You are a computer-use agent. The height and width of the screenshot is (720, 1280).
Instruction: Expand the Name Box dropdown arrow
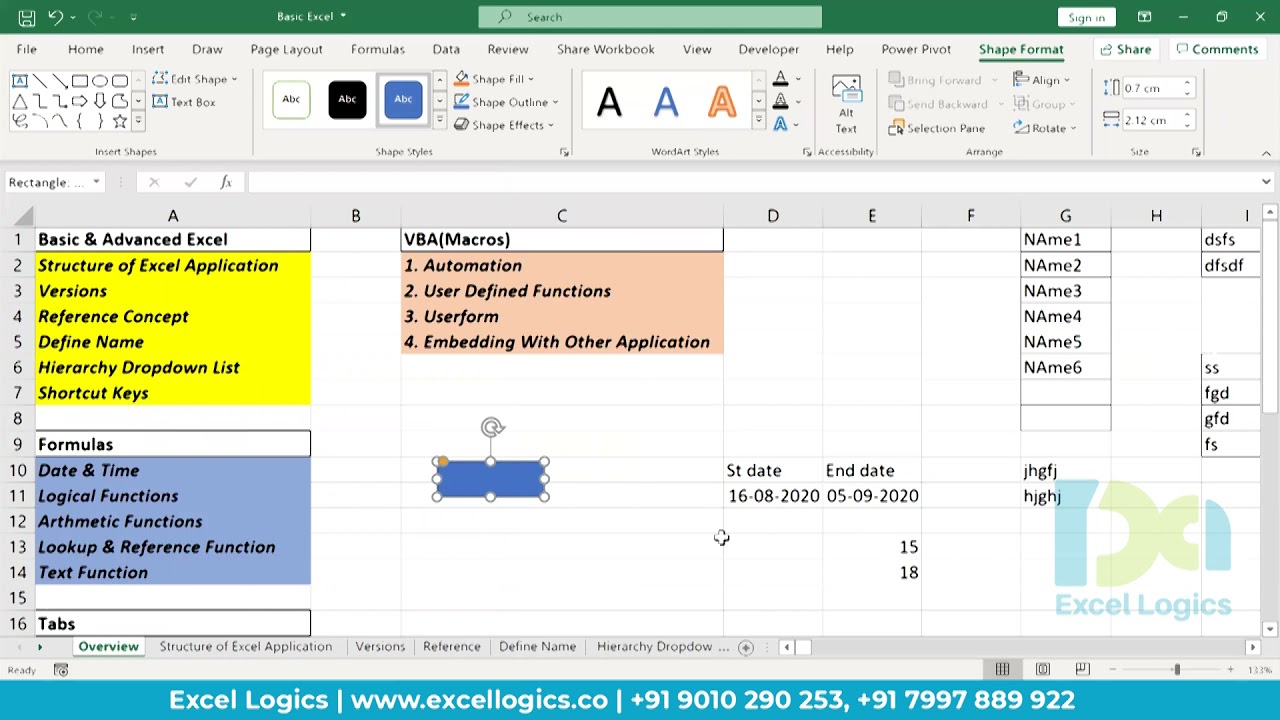pos(96,182)
